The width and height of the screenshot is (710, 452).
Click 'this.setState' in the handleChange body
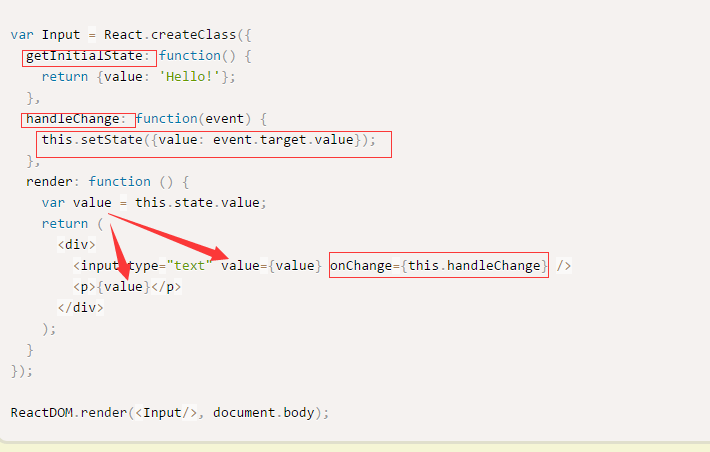point(92,139)
